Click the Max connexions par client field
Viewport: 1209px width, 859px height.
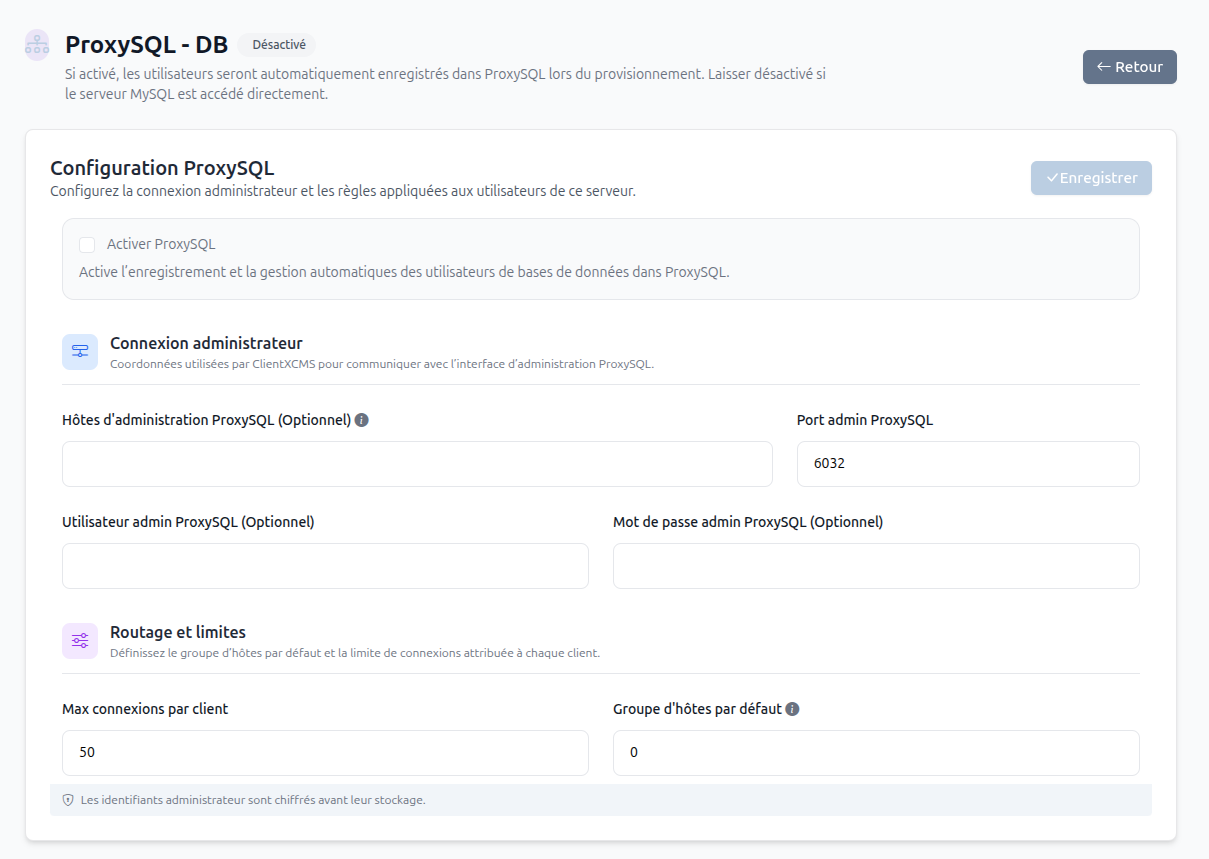pos(325,753)
